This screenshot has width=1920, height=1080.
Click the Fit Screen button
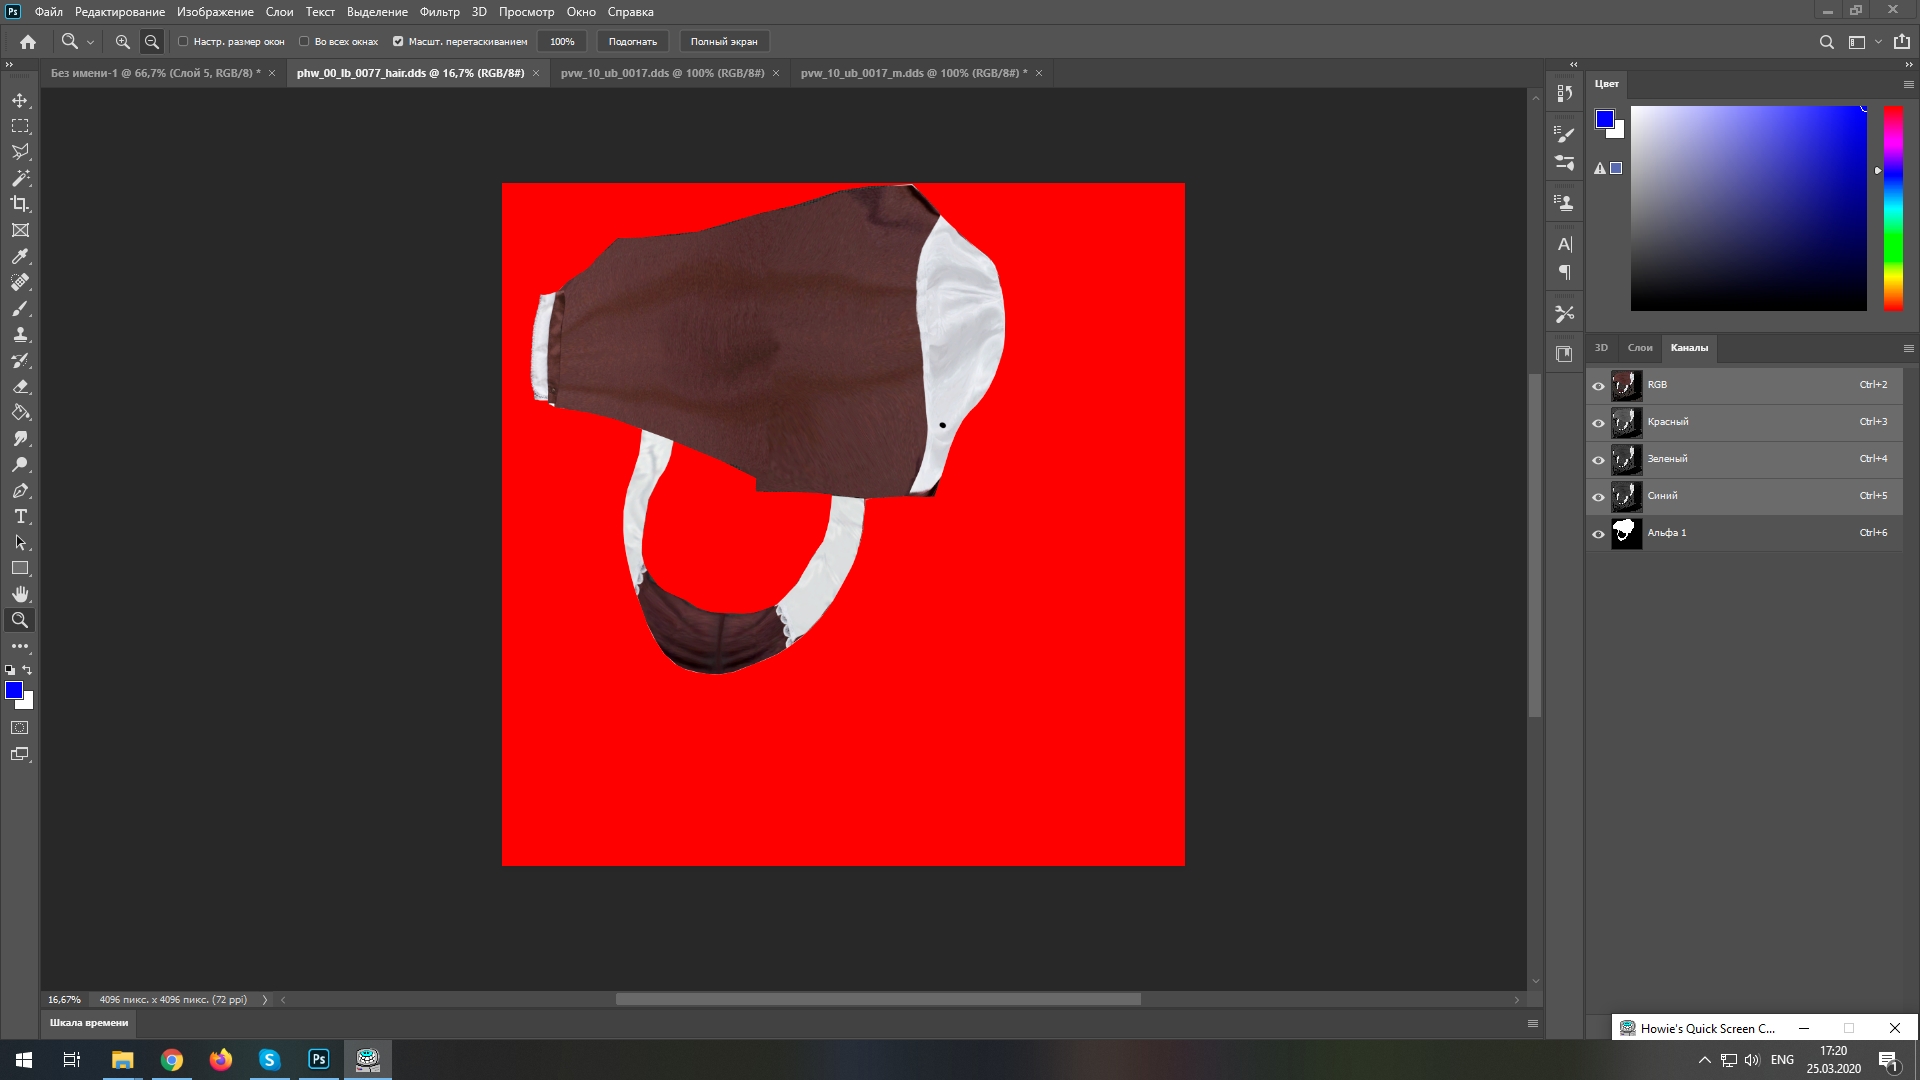632,42
